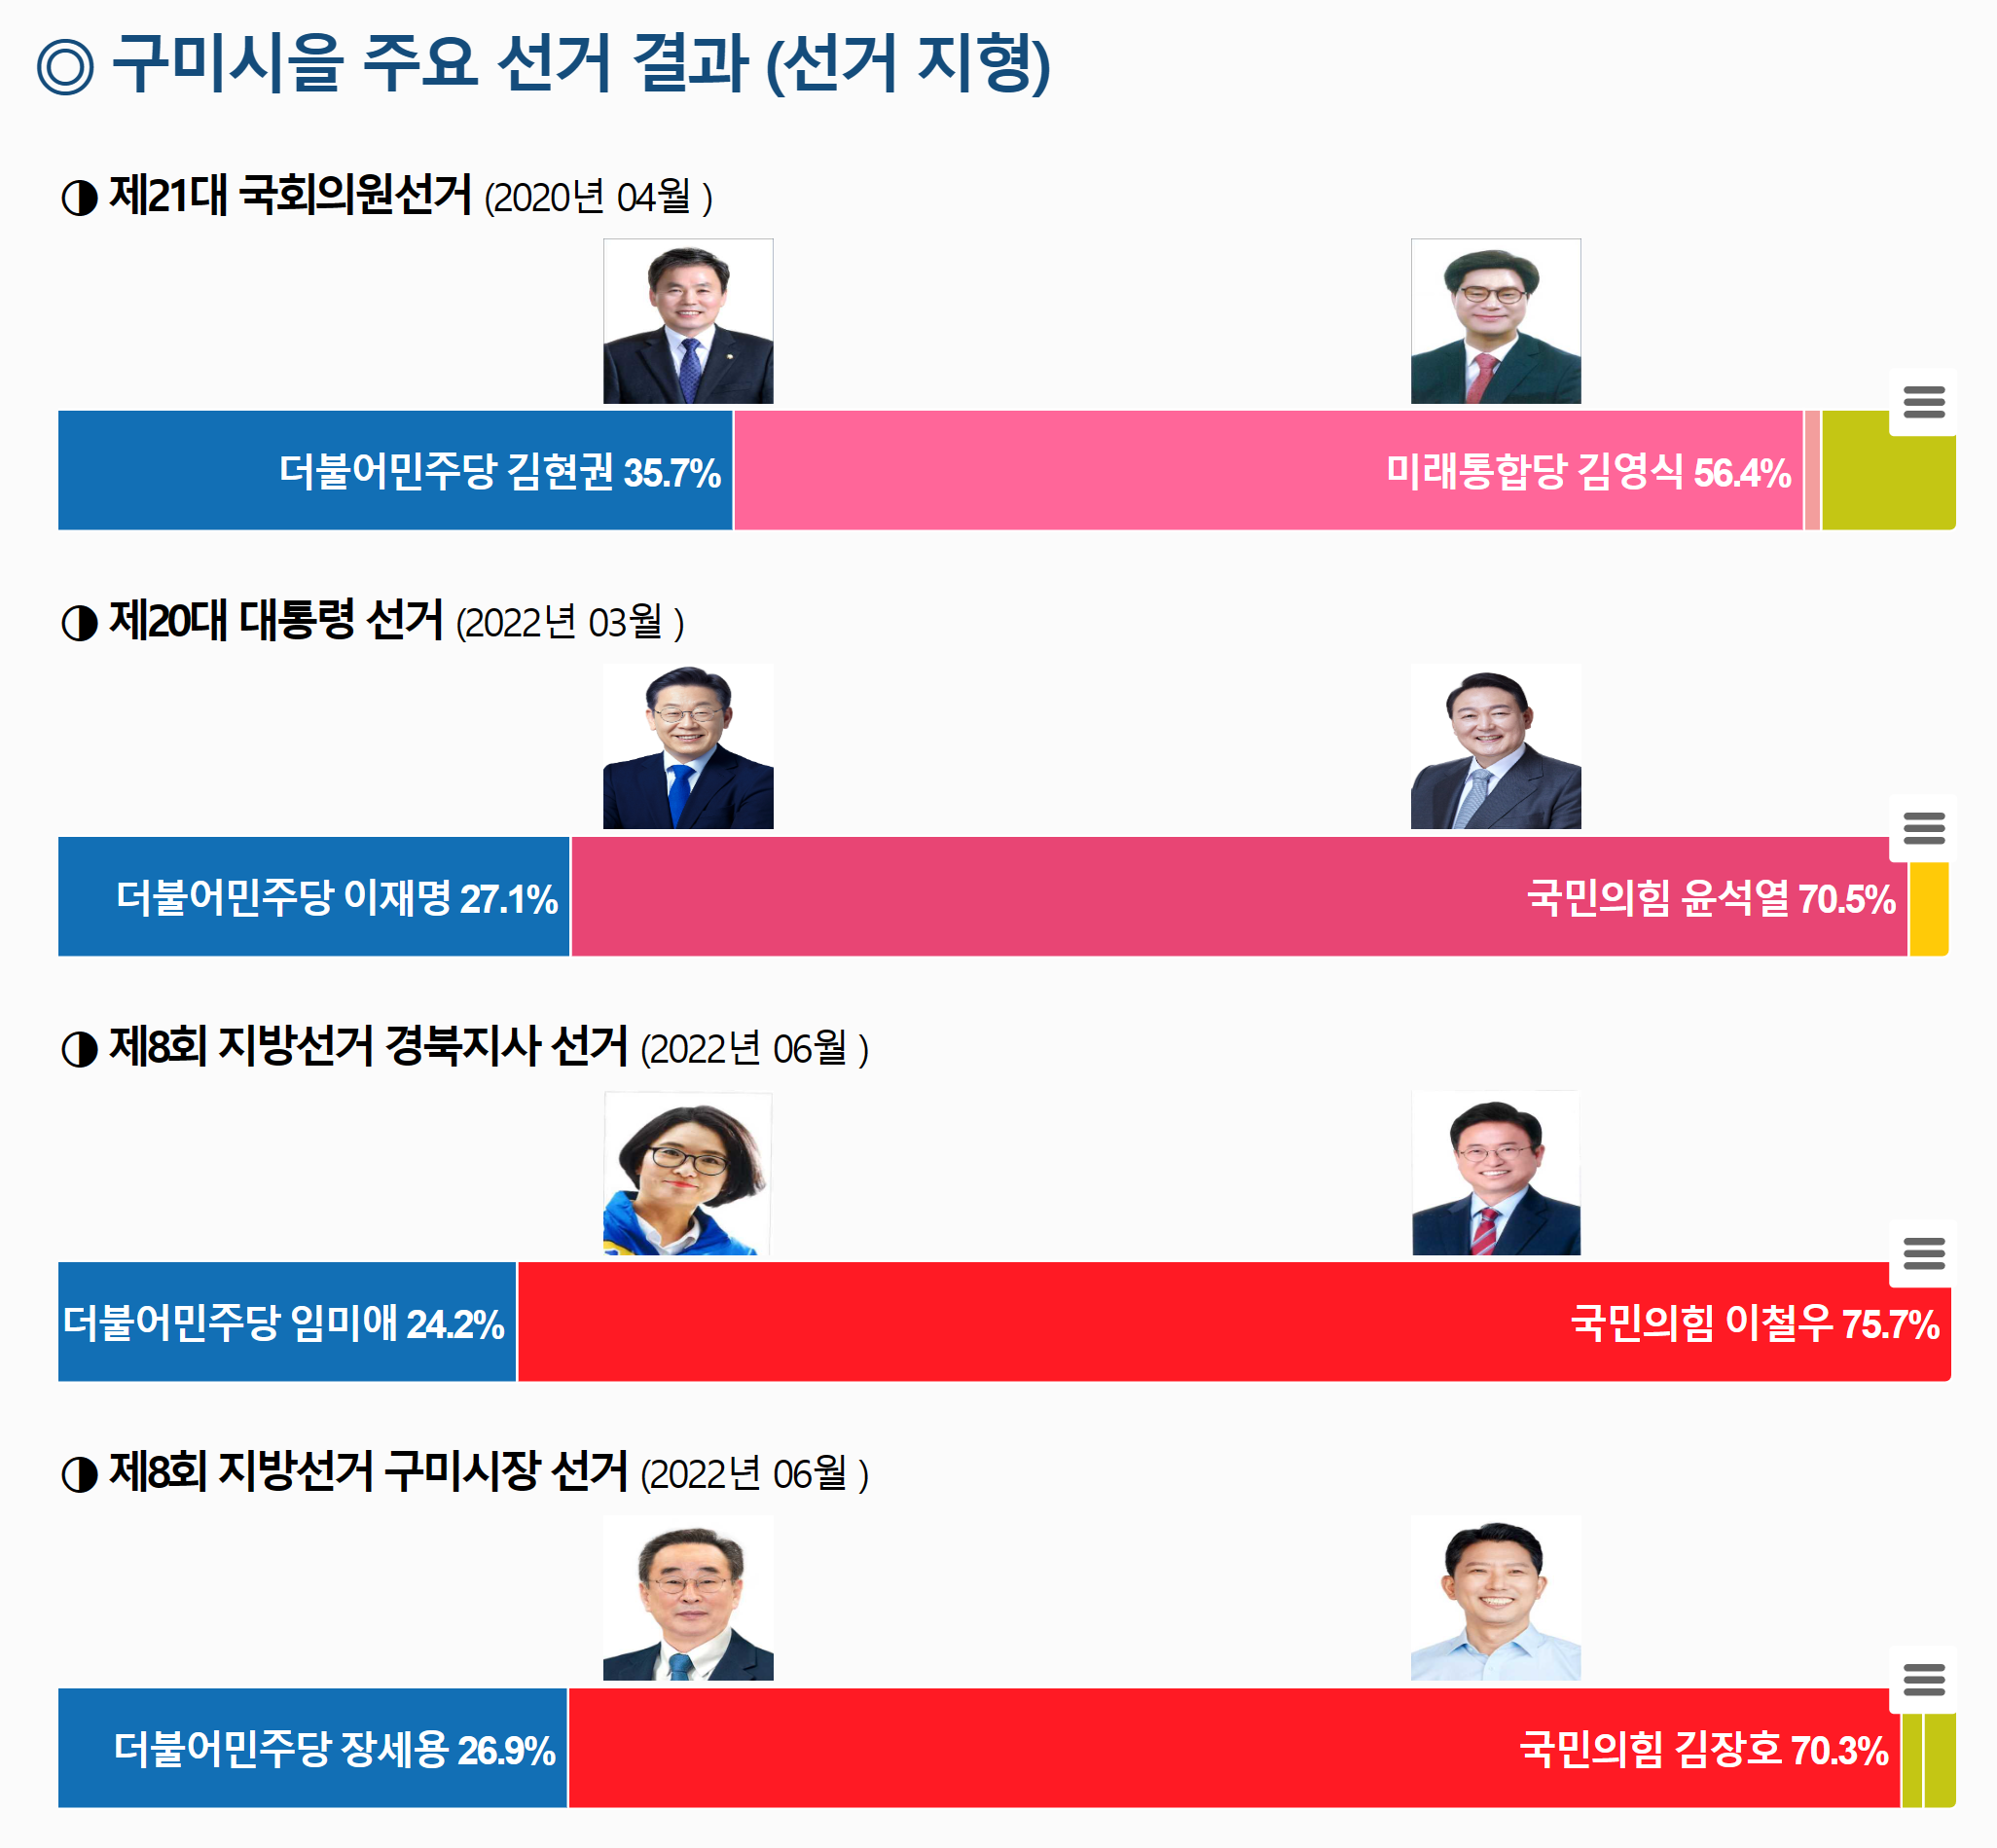The width and height of the screenshot is (1997, 1848).
Task: Click 윤석열 candidate photo
Action: tap(1495, 747)
